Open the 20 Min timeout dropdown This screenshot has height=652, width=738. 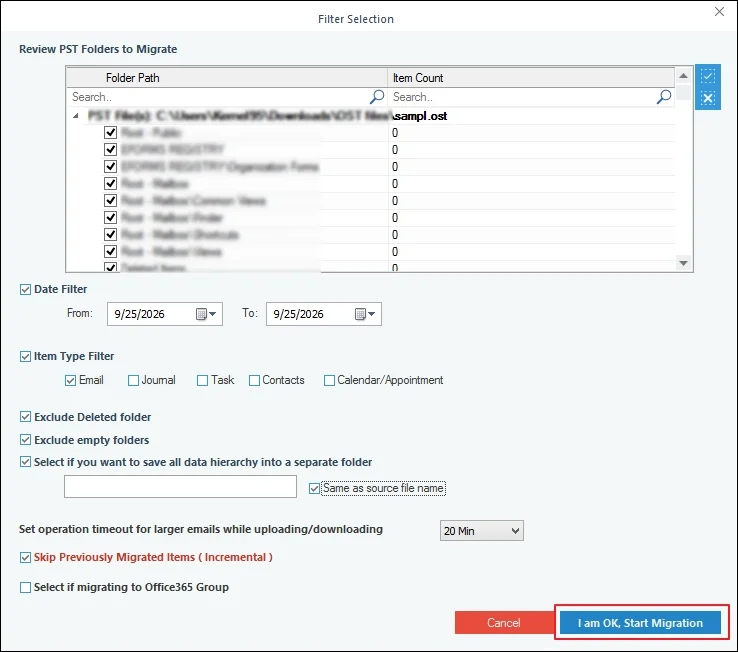coord(481,531)
